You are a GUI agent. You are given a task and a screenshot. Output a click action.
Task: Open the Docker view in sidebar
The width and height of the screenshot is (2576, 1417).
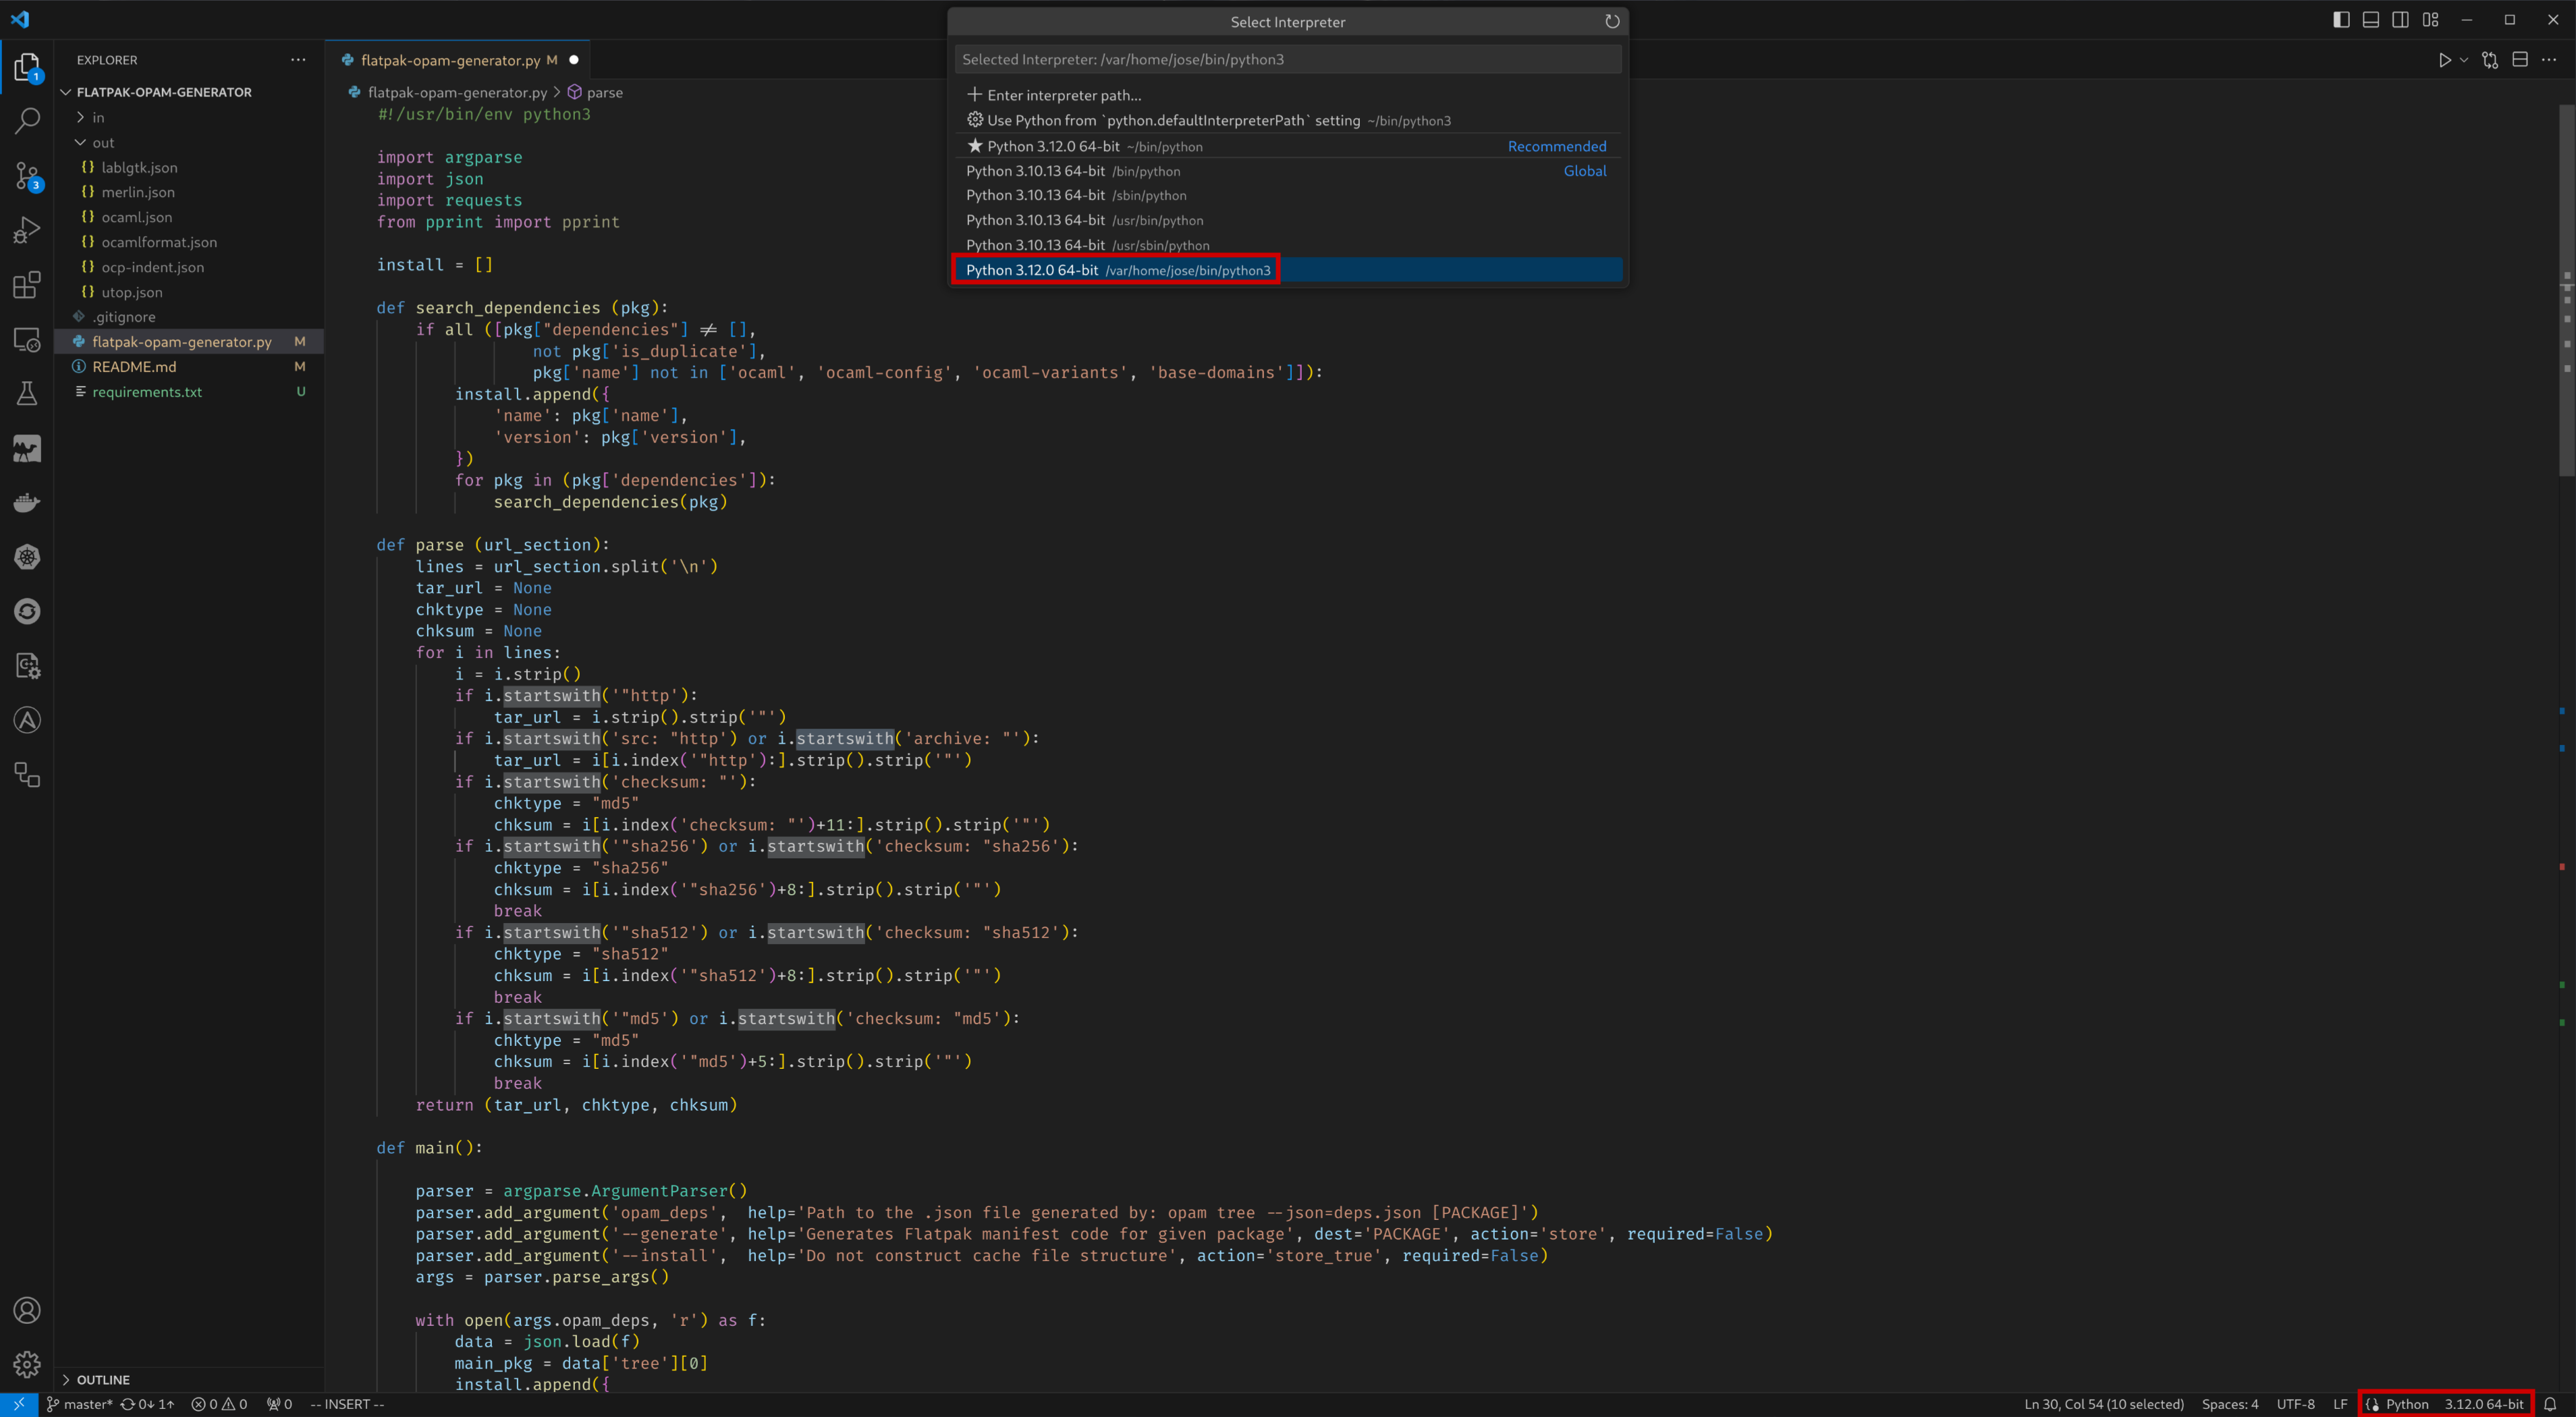click(27, 502)
